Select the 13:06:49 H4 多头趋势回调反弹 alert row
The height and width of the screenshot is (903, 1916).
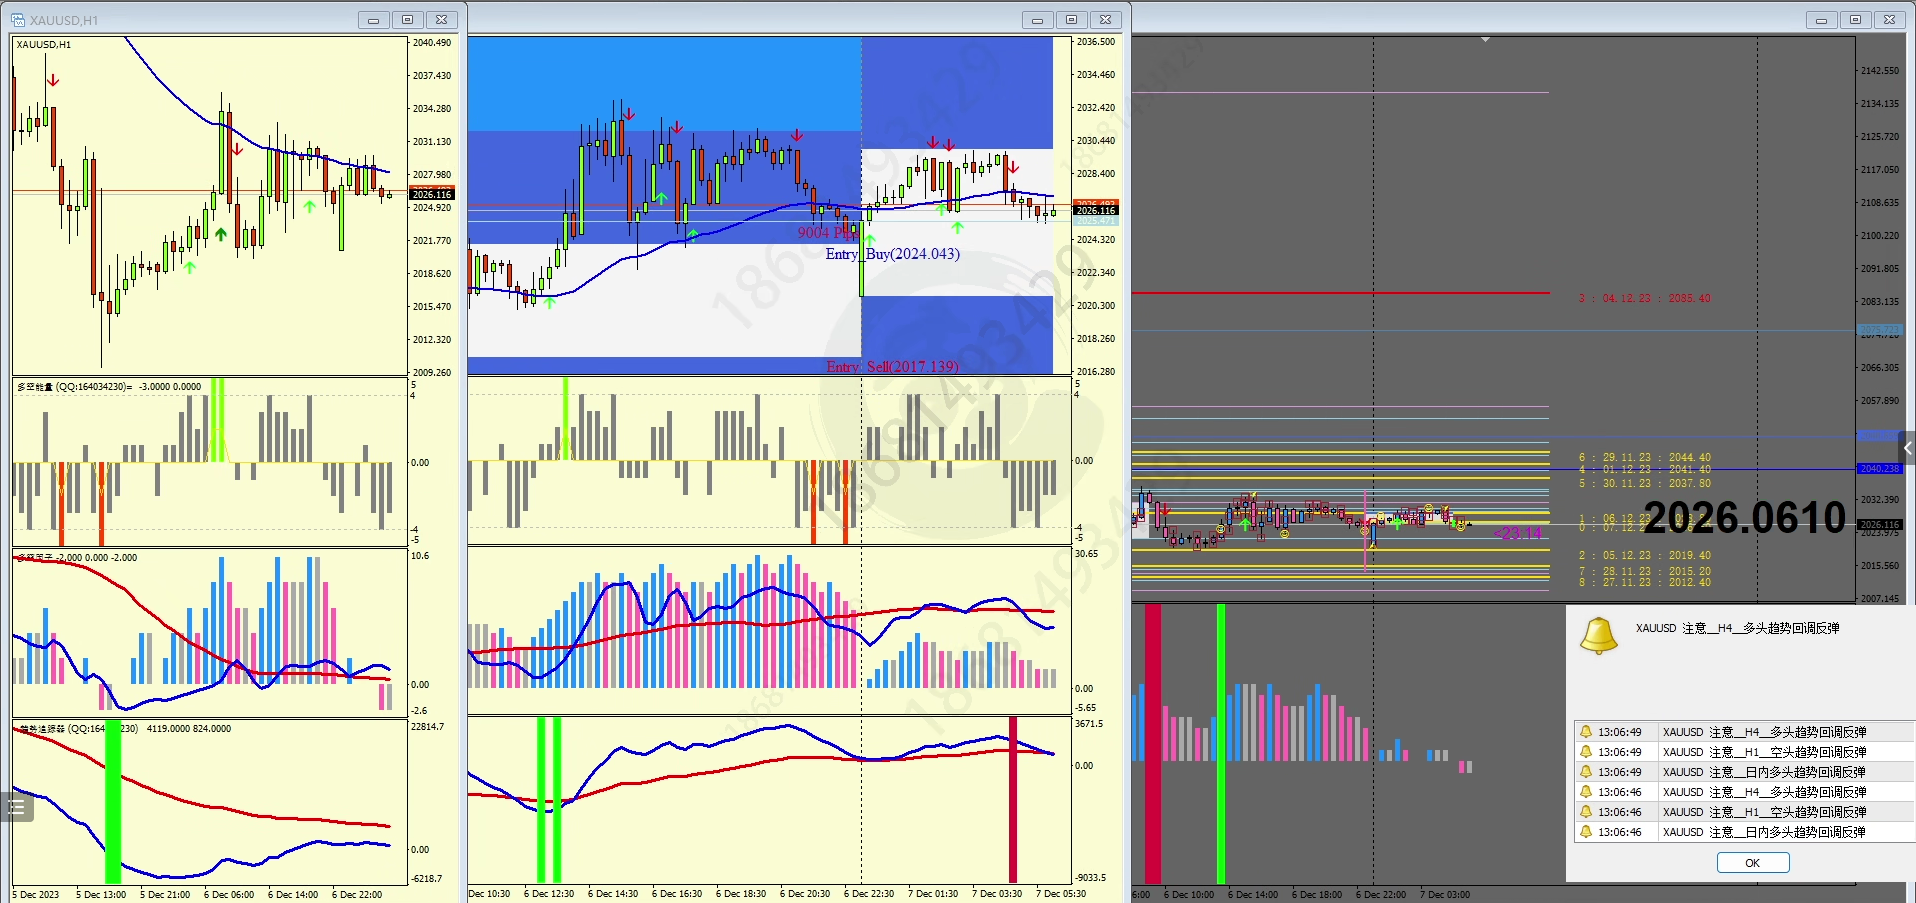click(1744, 732)
